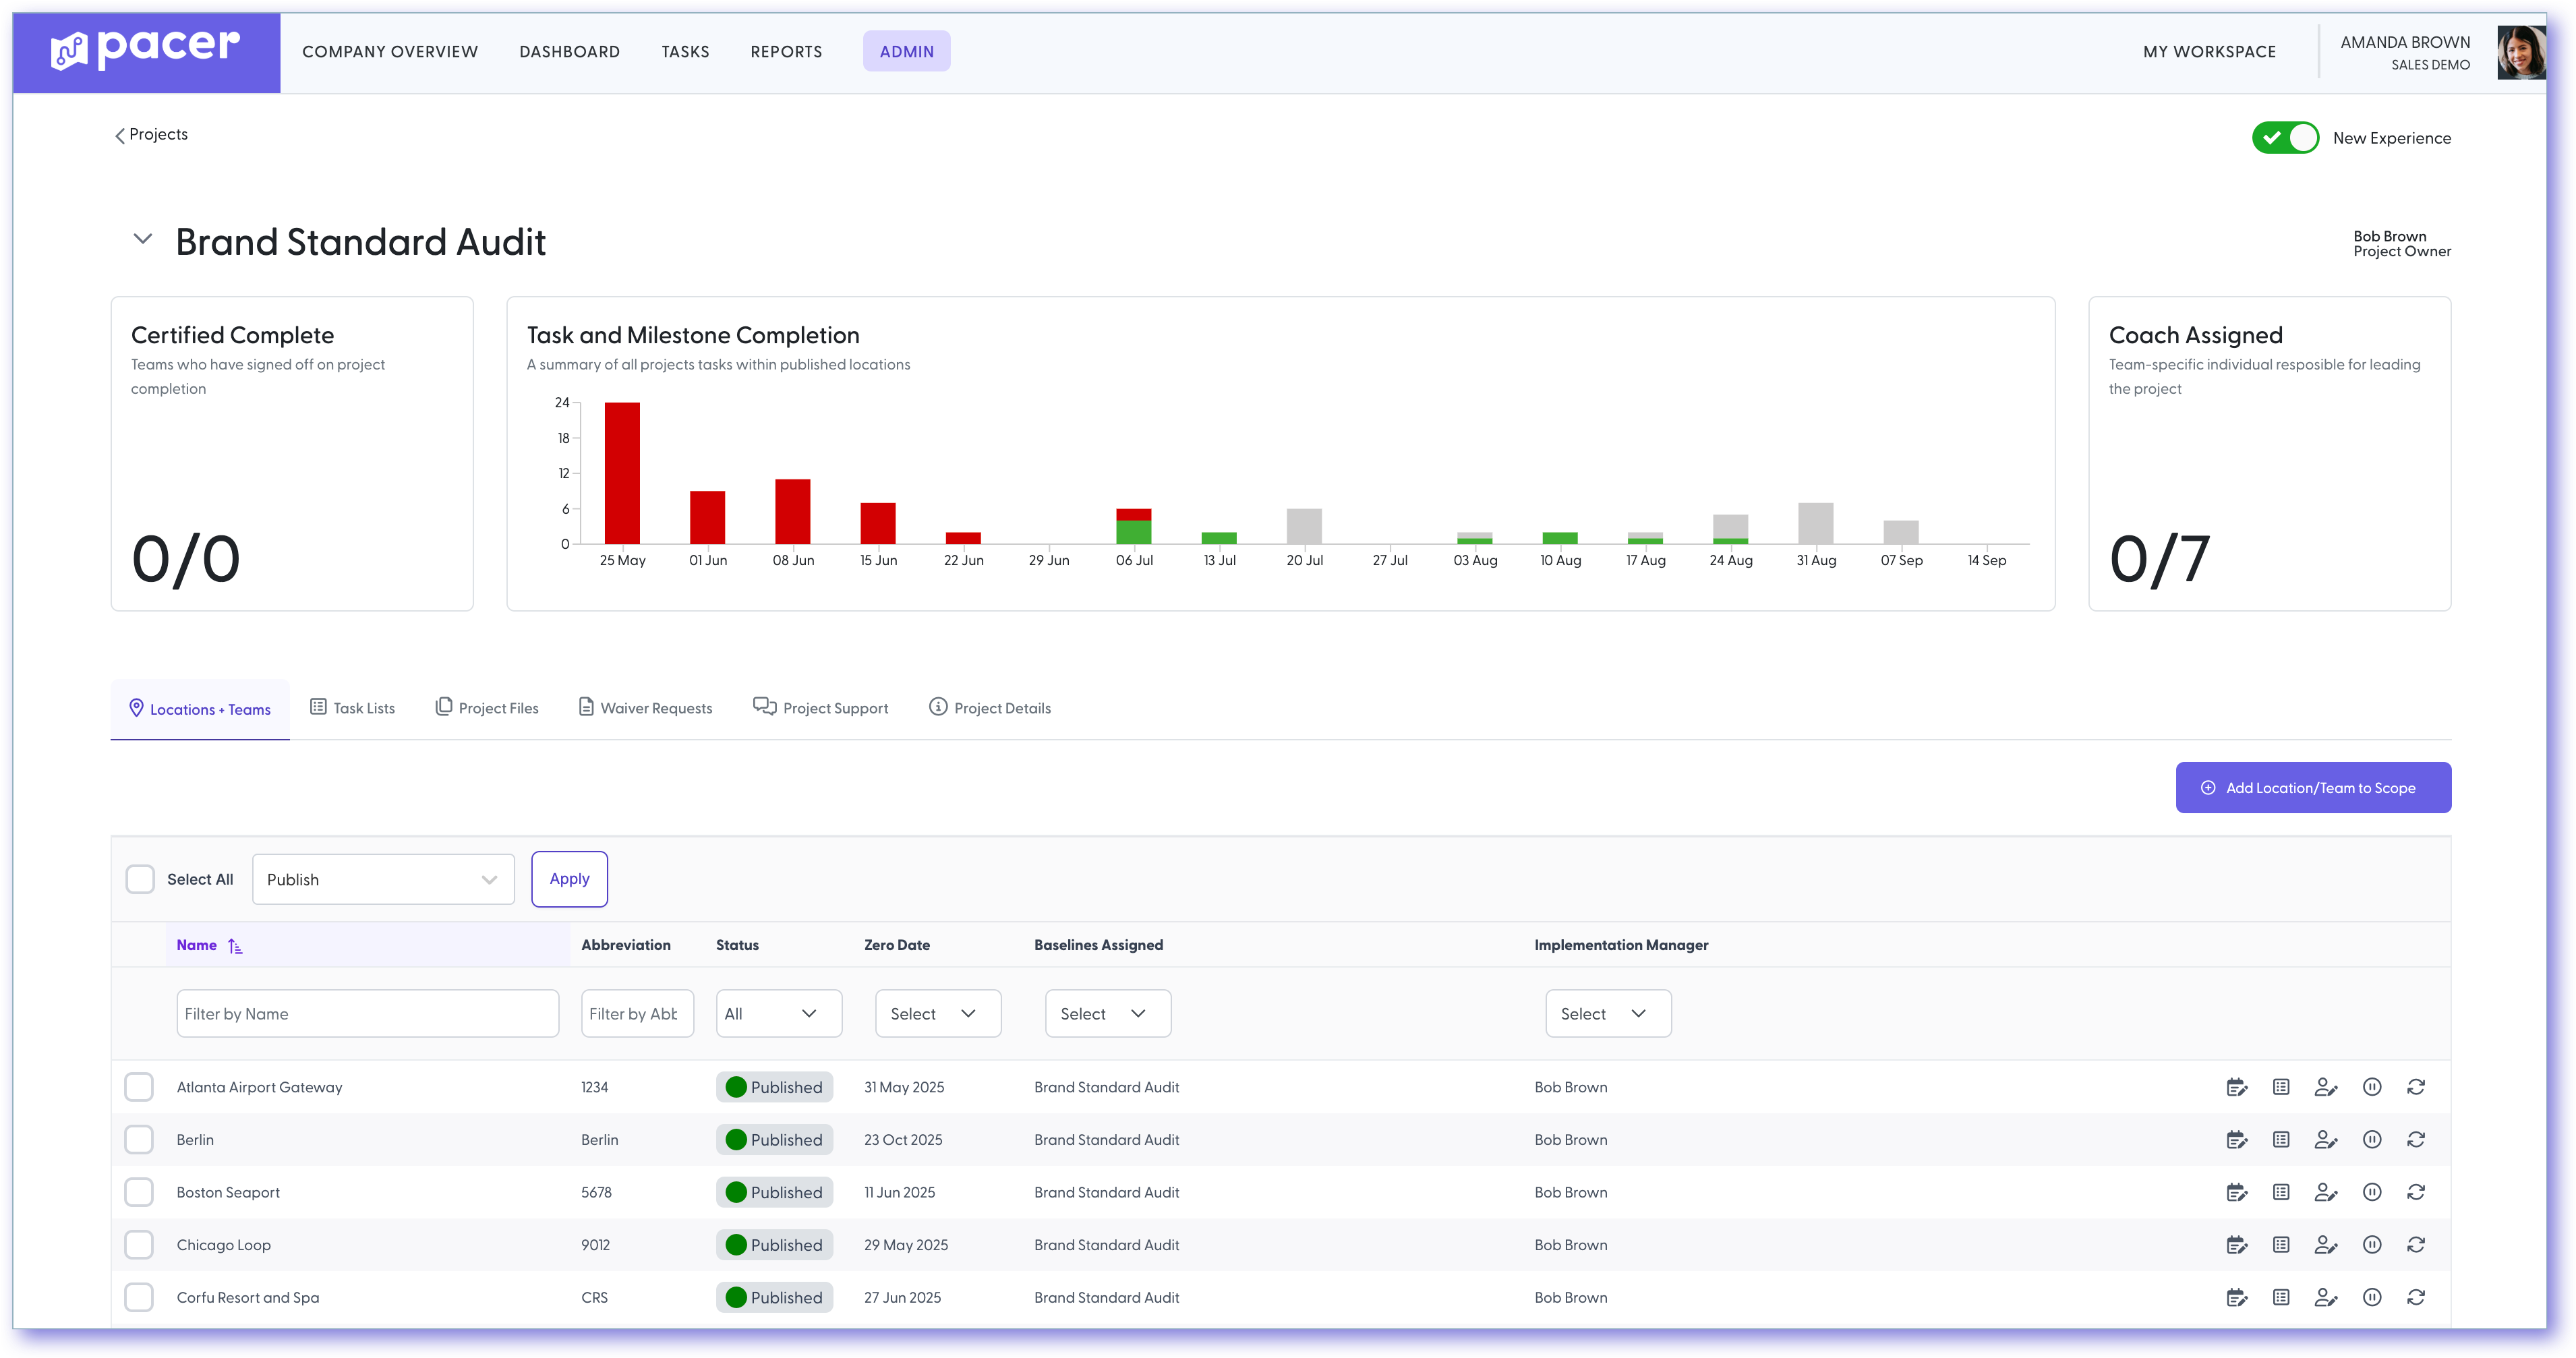Image resolution: width=2576 pixels, height=1358 pixels.
Task: Click the Filter by Abbreviation field
Action: coord(637,1014)
